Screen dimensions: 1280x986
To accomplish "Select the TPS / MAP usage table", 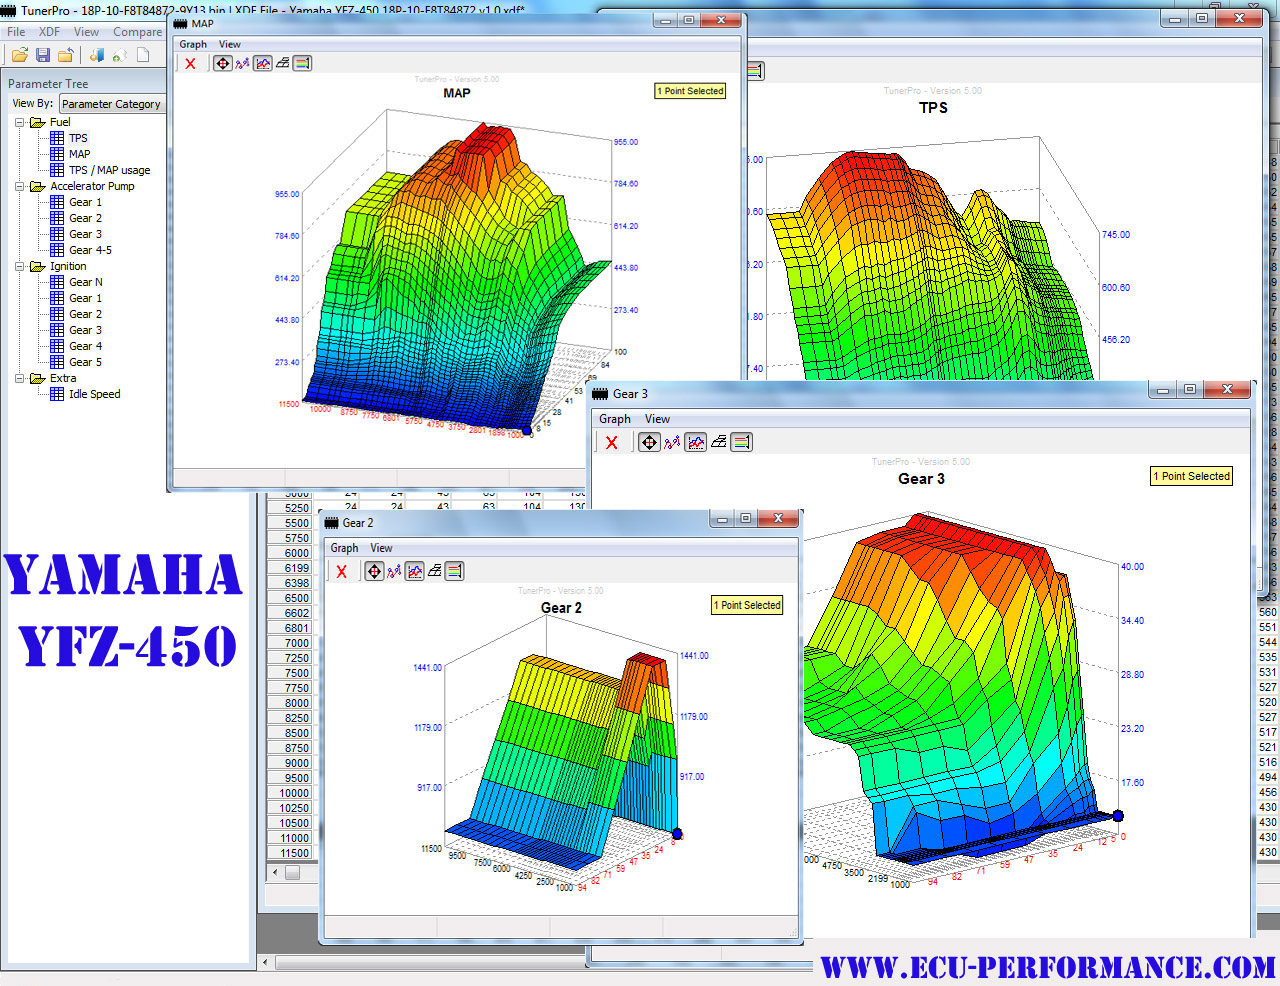I will tap(109, 170).
